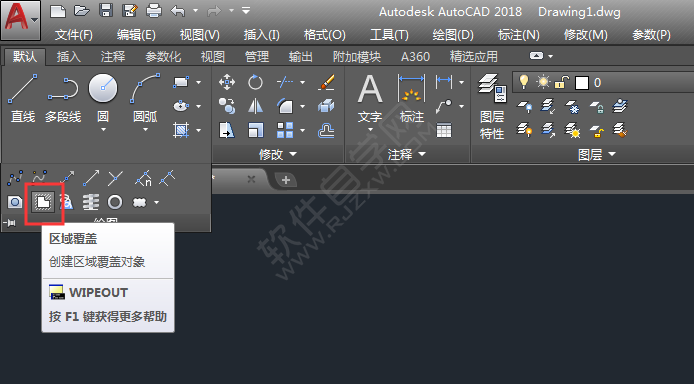
Task: Click the Offset tool icon
Action: 326,131
